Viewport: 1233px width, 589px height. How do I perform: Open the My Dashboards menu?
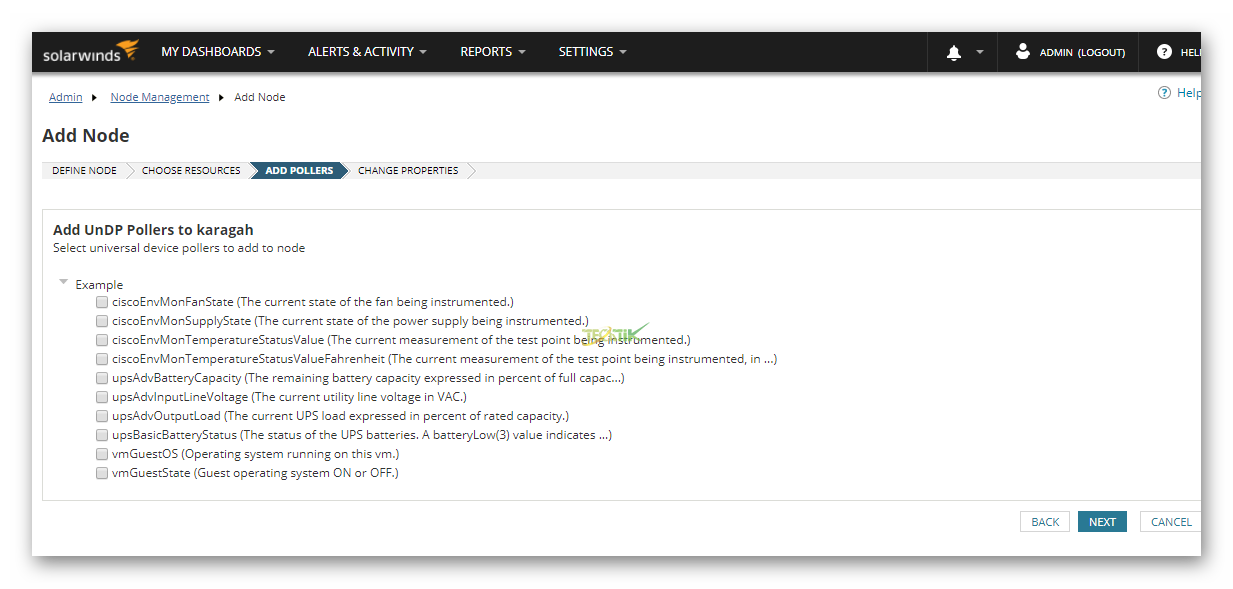217,52
